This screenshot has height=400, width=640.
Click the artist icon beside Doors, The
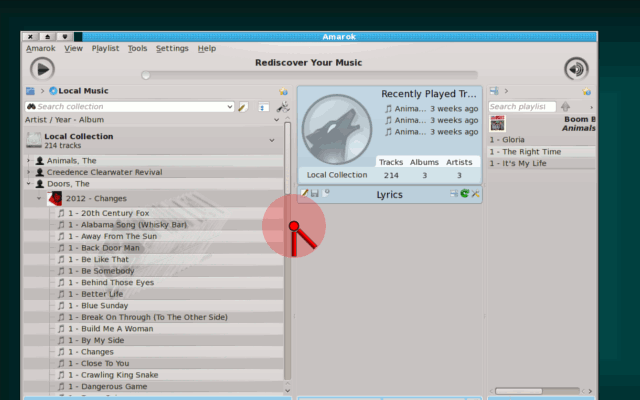click(40, 184)
